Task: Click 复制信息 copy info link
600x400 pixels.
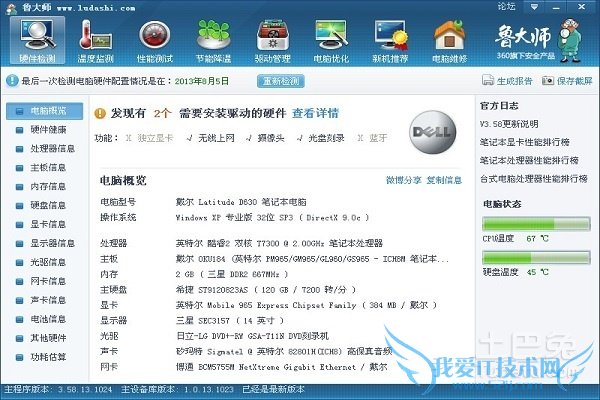Action: point(444,180)
